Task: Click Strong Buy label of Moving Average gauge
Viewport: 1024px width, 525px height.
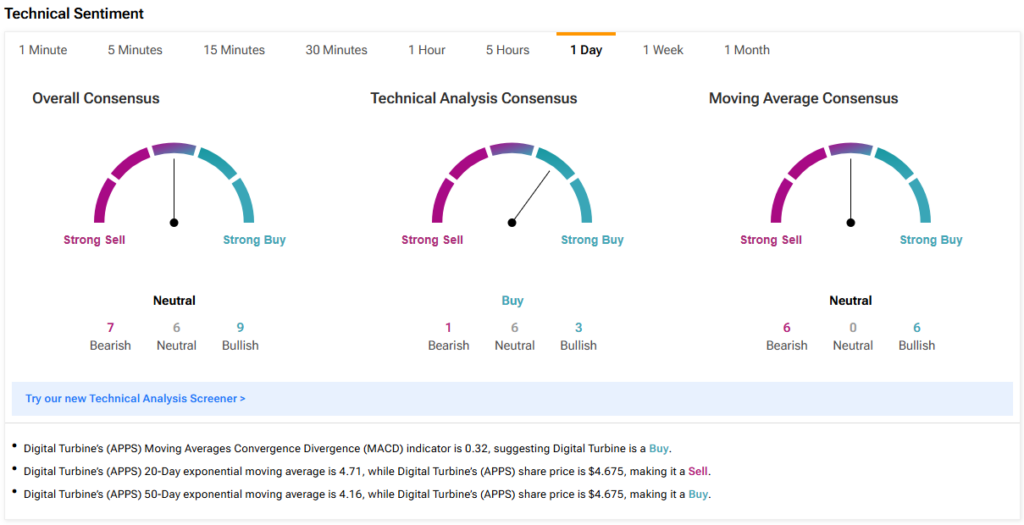Action: pos(931,240)
